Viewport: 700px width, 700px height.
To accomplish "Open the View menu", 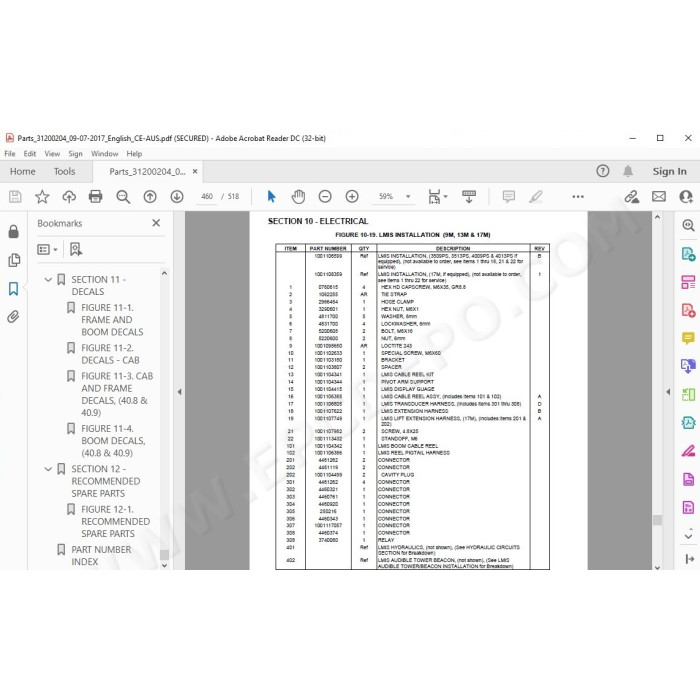I will click(x=52, y=154).
